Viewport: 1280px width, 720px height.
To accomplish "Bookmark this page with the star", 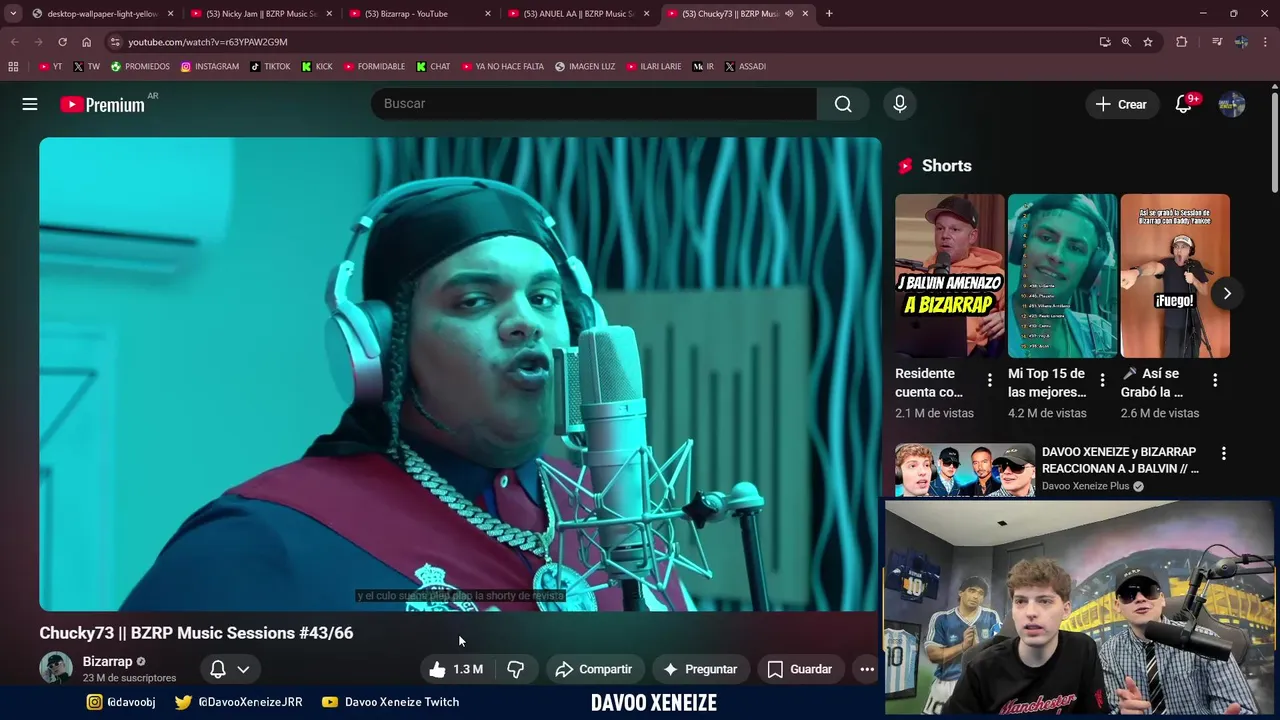I will [1148, 42].
